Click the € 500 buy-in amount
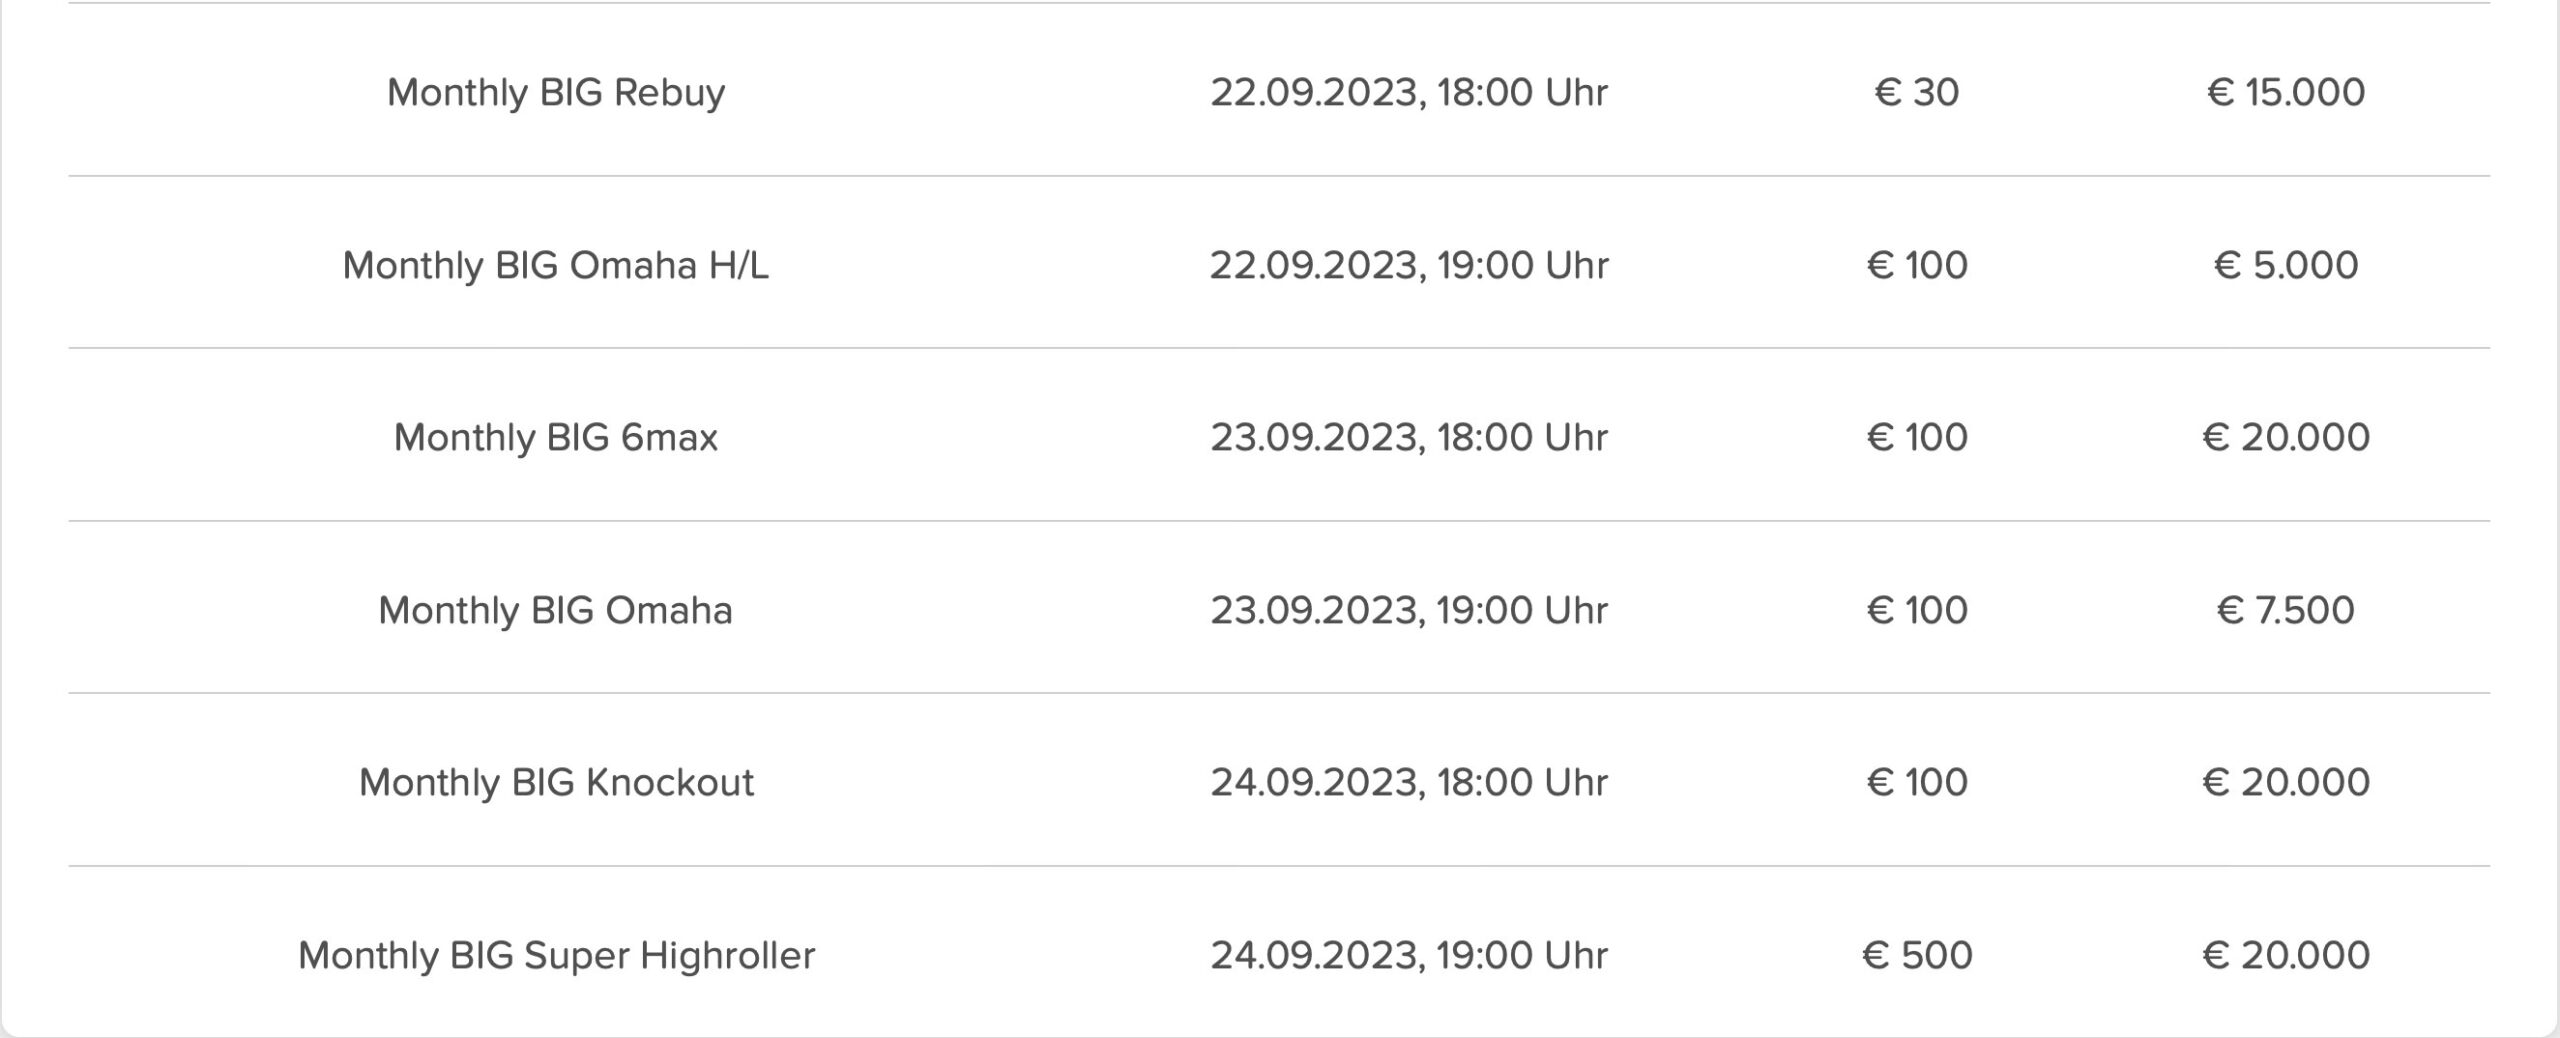Viewport: 2560px width, 1038px height. point(1916,955)
